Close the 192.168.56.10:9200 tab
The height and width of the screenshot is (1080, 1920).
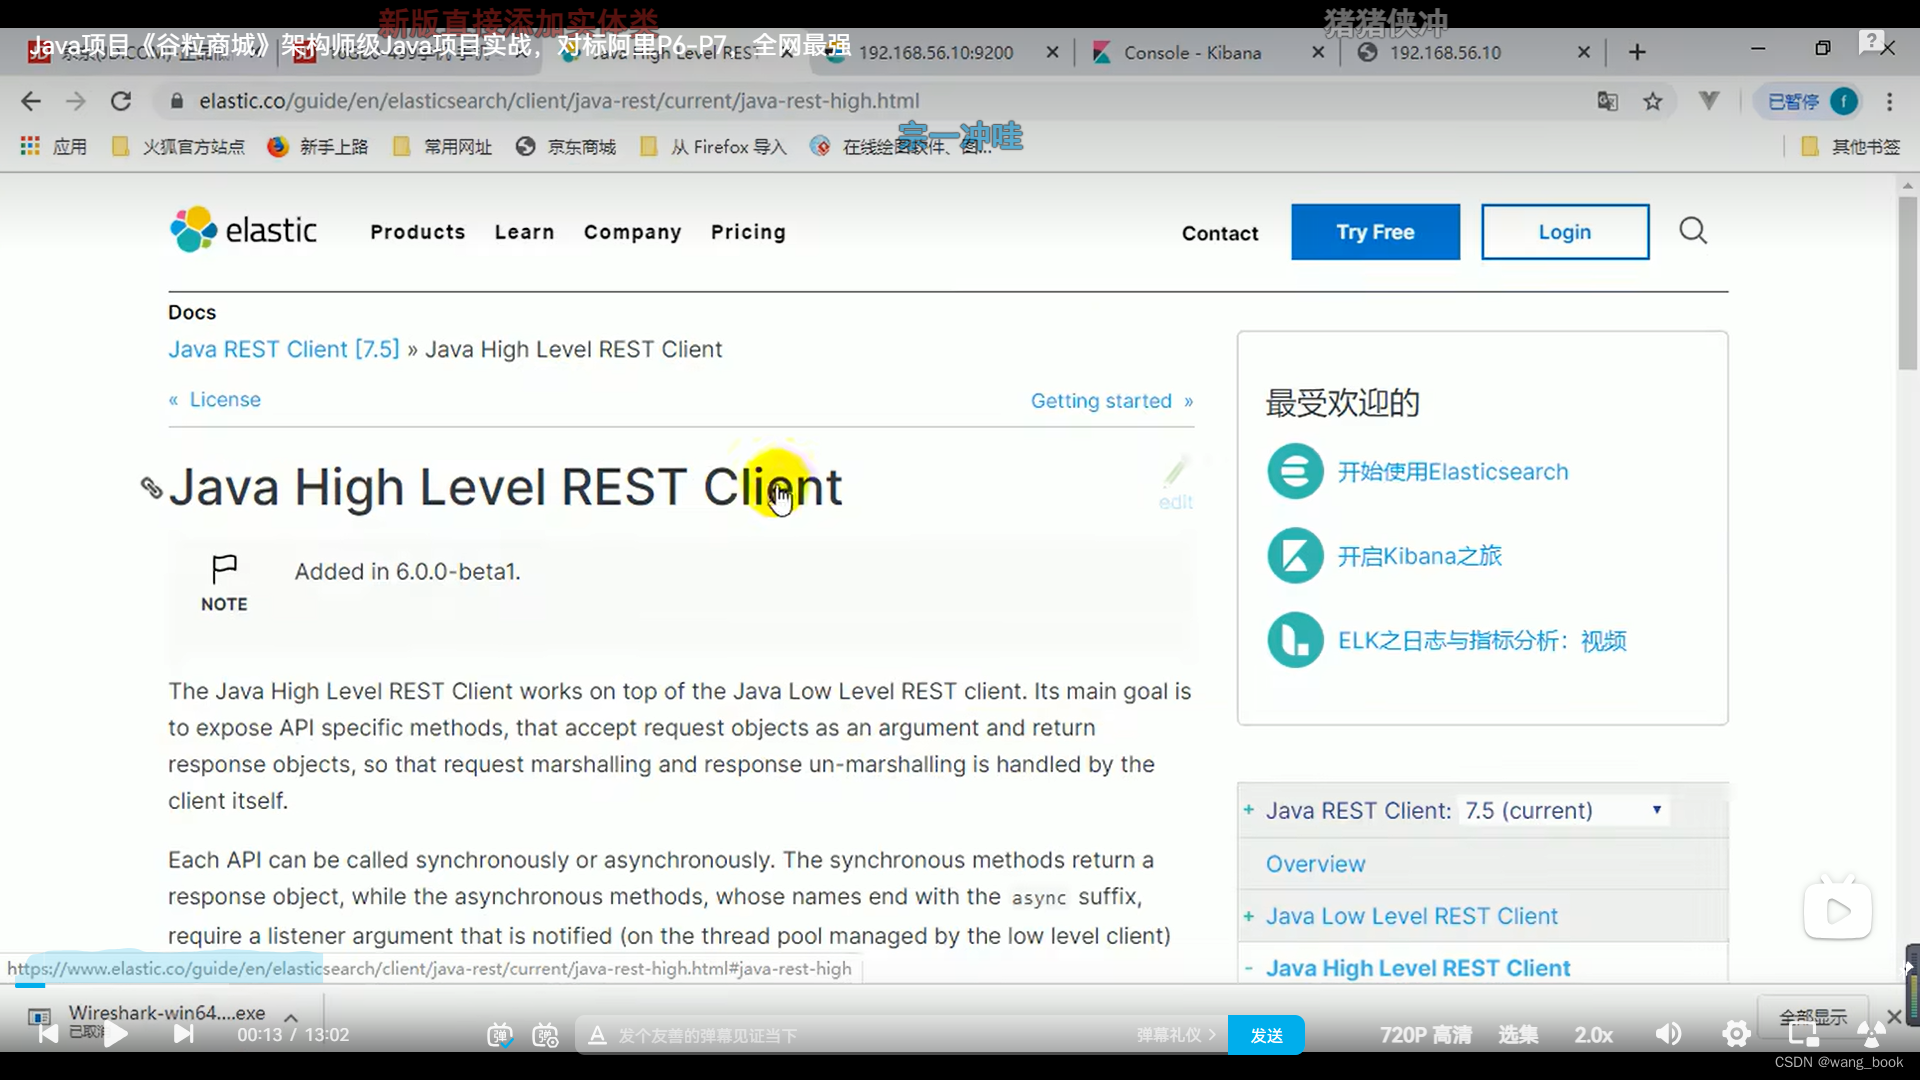(x=1052, y=52)
